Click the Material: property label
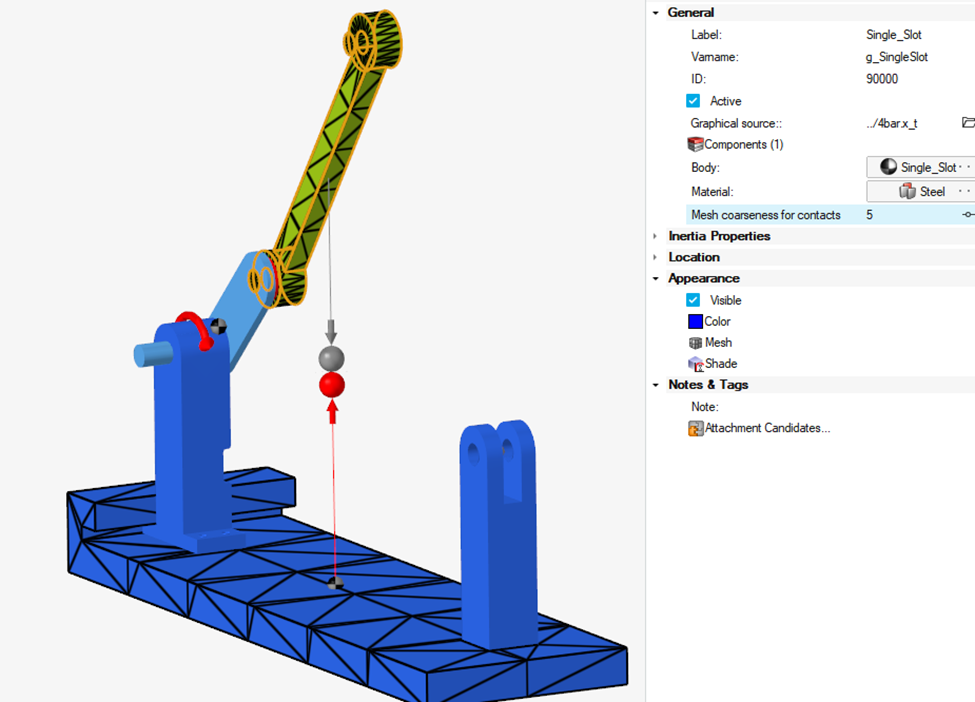This screenshot has height=702, width=975. coord(712,192)
